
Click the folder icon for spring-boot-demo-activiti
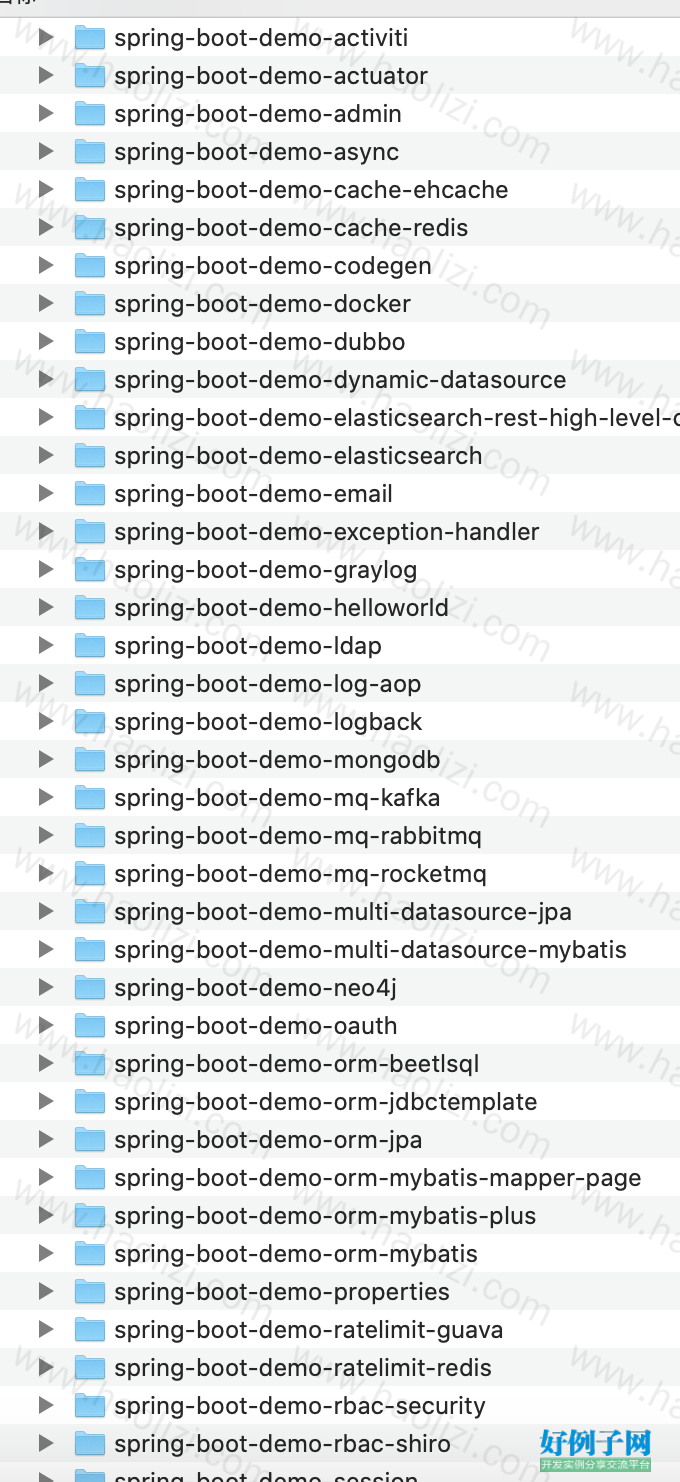(90, 38)
